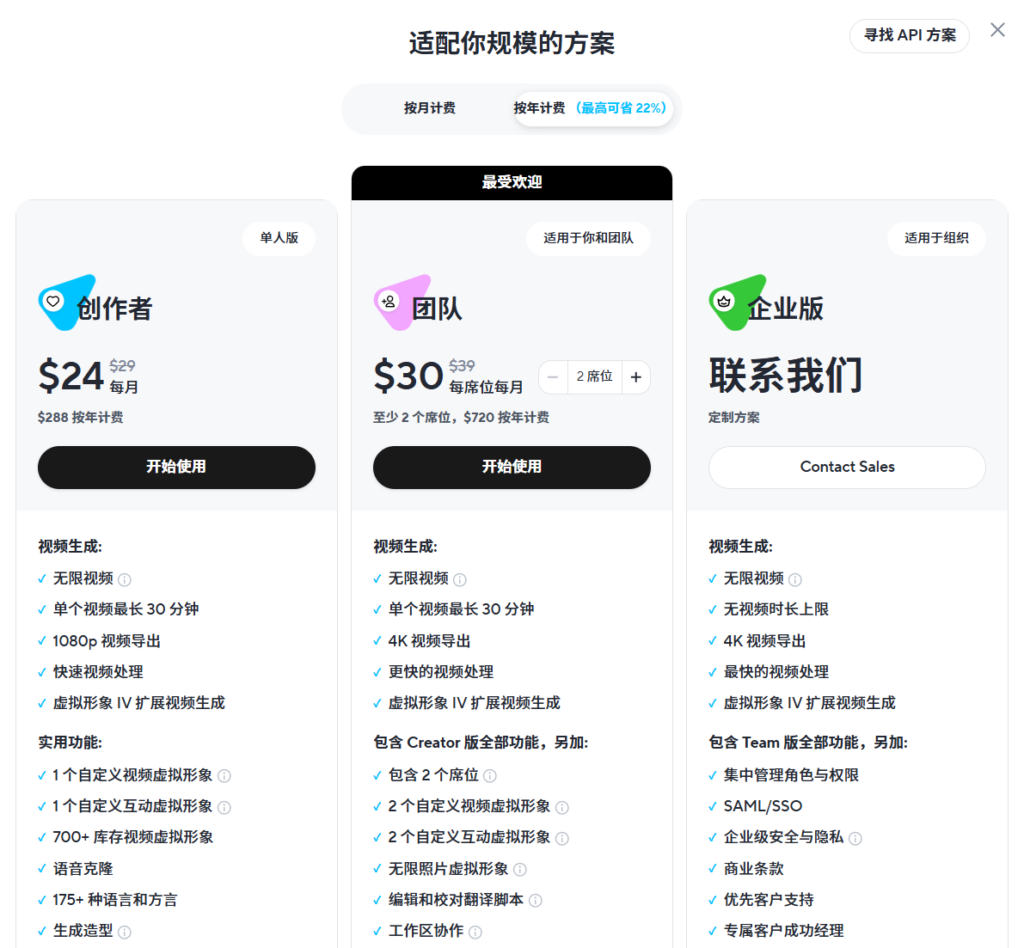Open the 寻找 API 方案 link

pos(909,35)
